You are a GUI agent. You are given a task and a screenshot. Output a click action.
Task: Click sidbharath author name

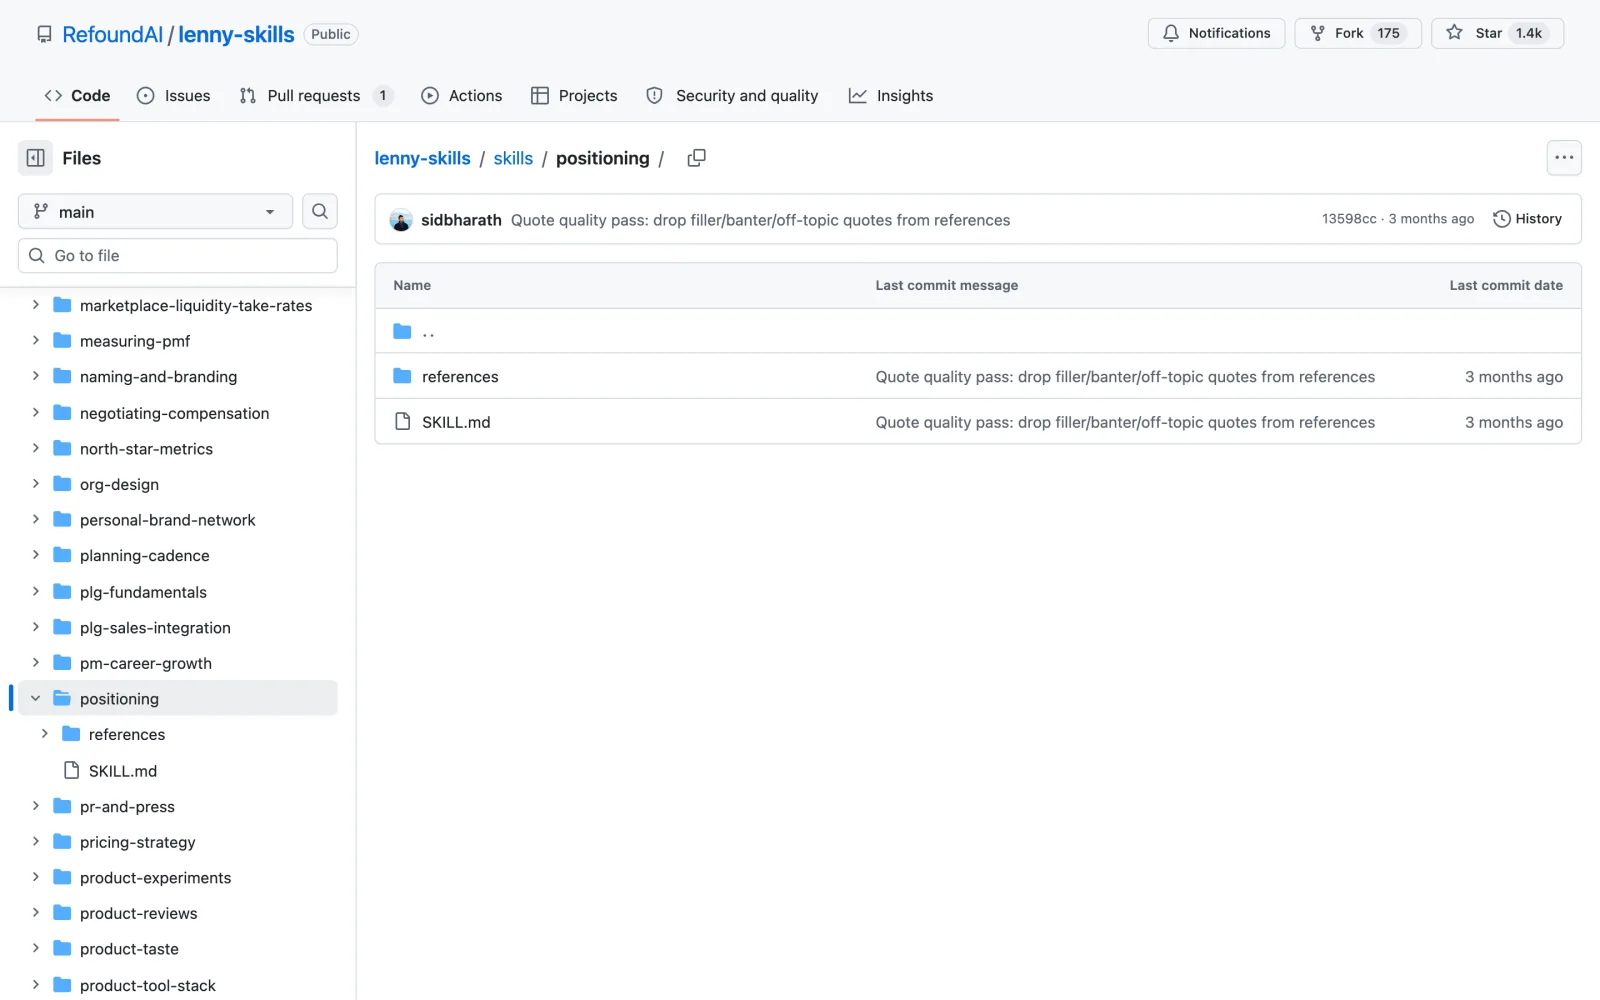tap(461, 220)
